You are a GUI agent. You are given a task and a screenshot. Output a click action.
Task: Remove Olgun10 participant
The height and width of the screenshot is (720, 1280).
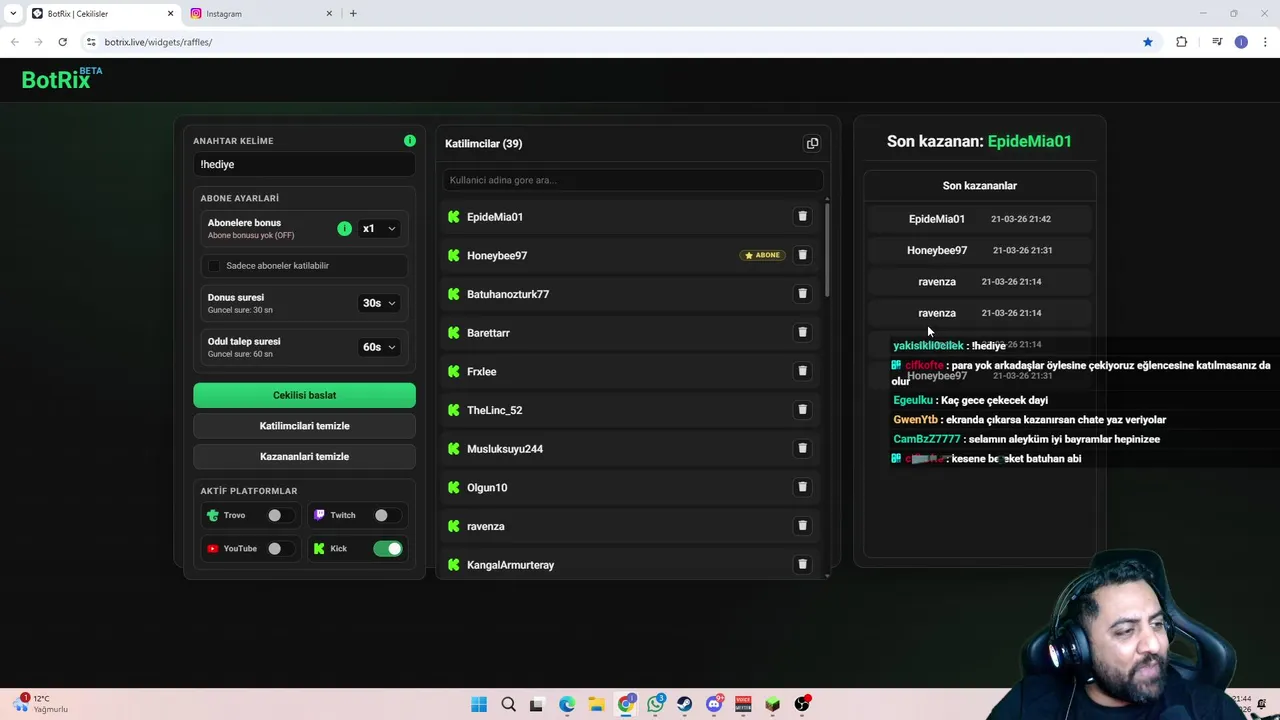click(802, 487)
